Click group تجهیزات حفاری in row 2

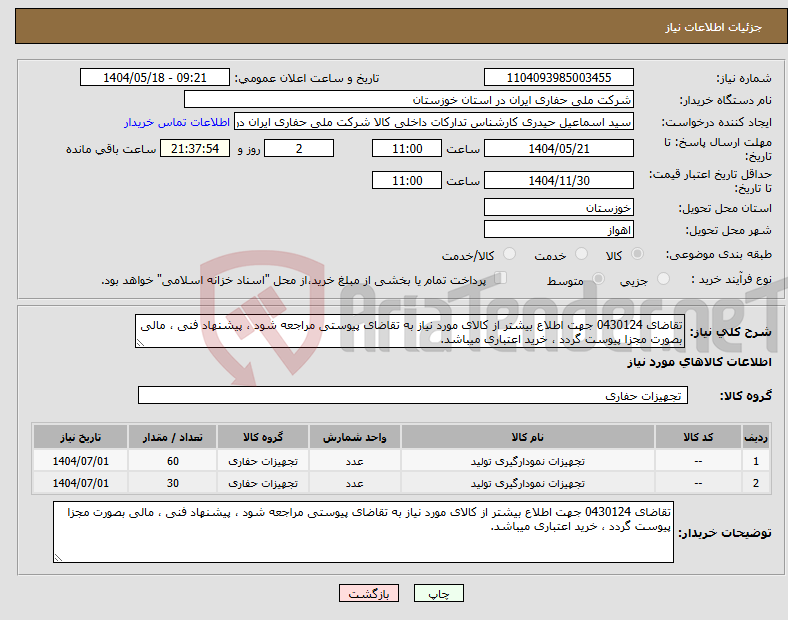263,483
